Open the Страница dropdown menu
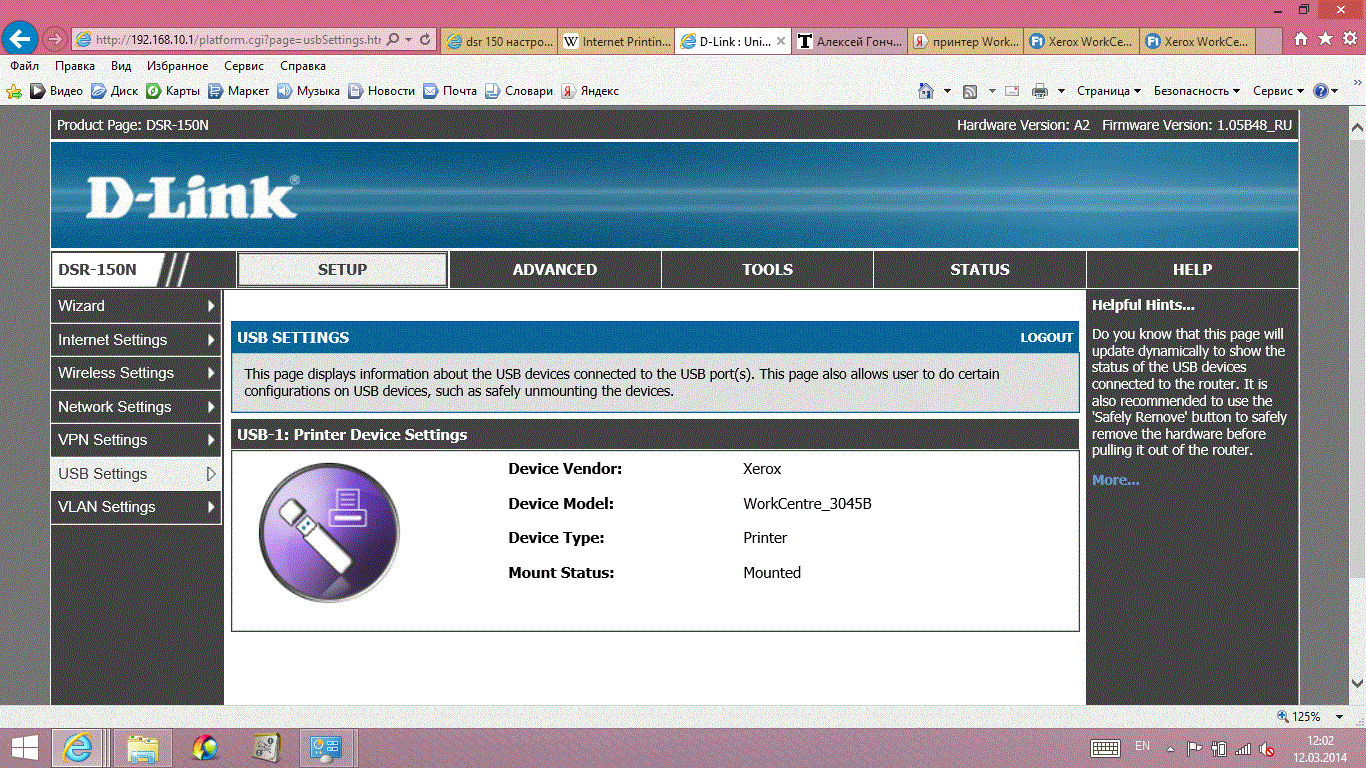Image resolution: width=1366 pixels, height=768 pixels. click(1109, 91)
